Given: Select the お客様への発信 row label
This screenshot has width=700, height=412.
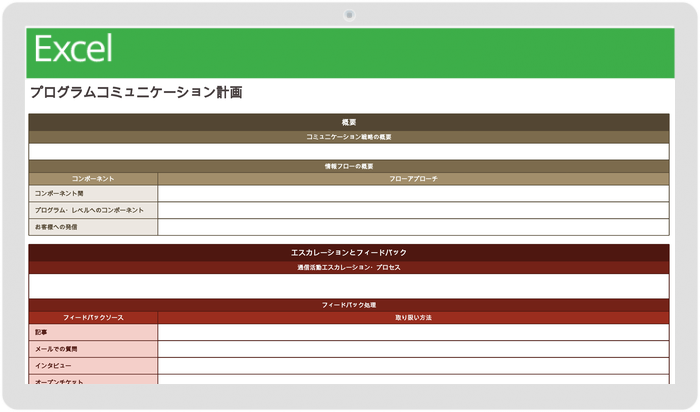Looking at the screenshot, I should tap(93, 227).
